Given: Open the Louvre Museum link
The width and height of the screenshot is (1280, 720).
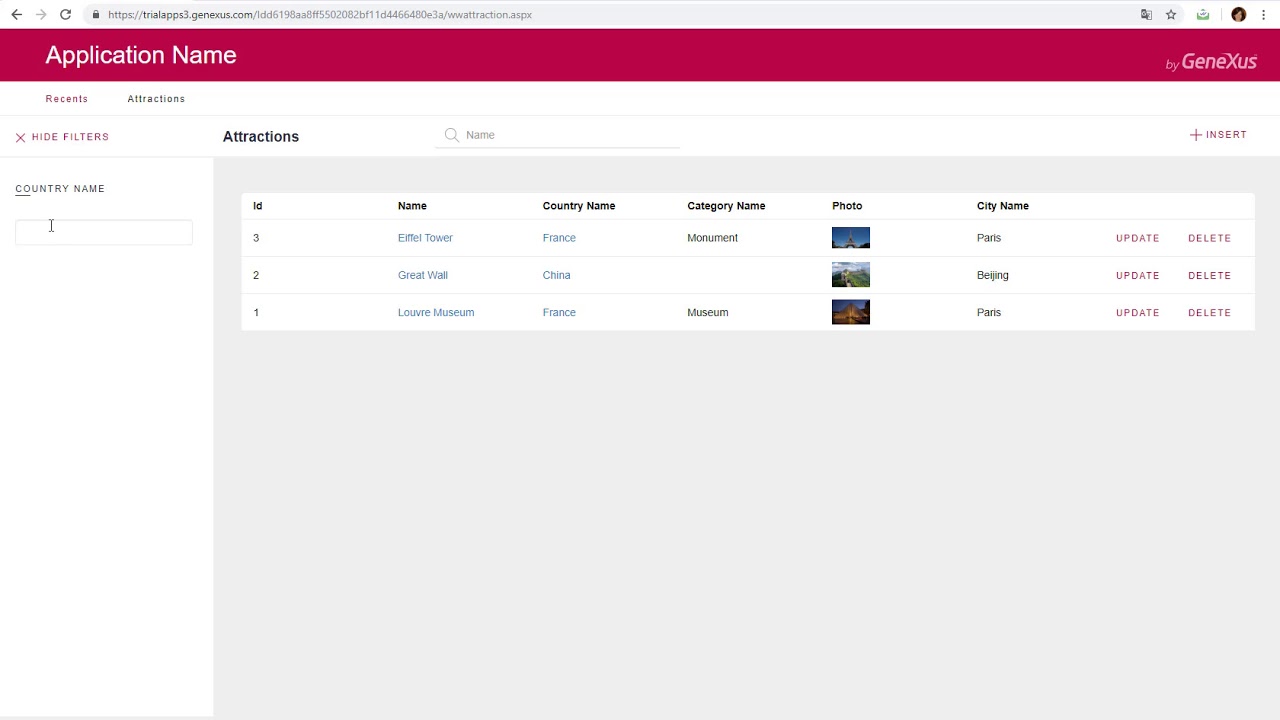Looking at the screenshot, I should [436, 312].
